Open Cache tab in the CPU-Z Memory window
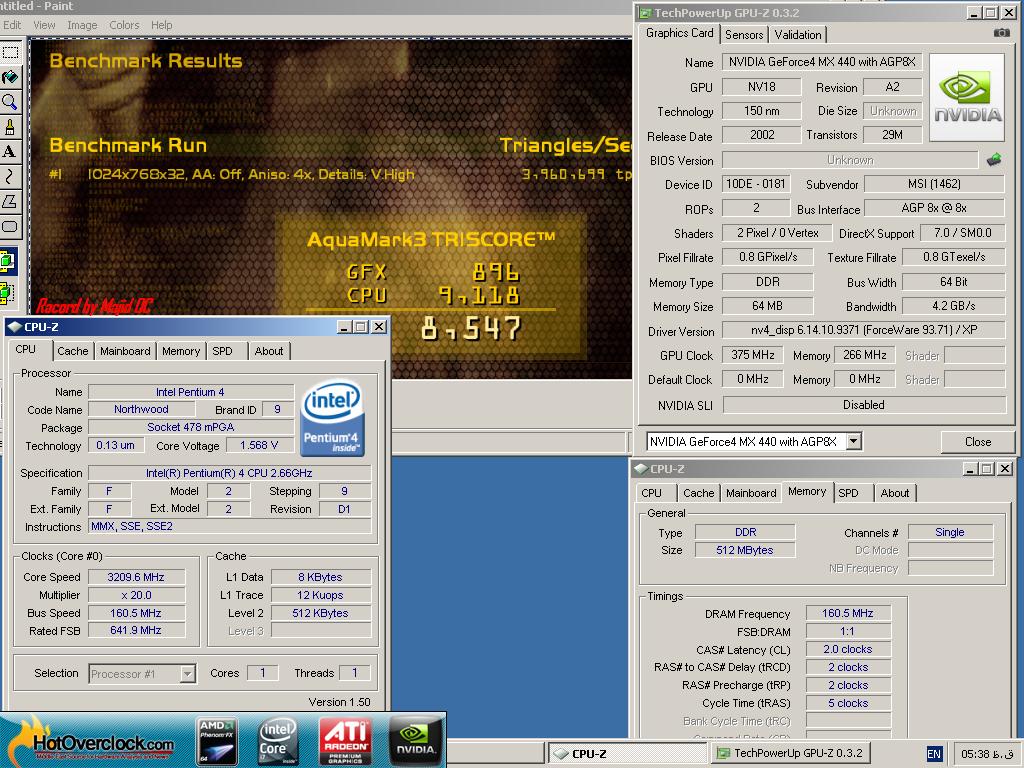Image resolution: width=1024 pixels, height=768 pixels. 699,493
